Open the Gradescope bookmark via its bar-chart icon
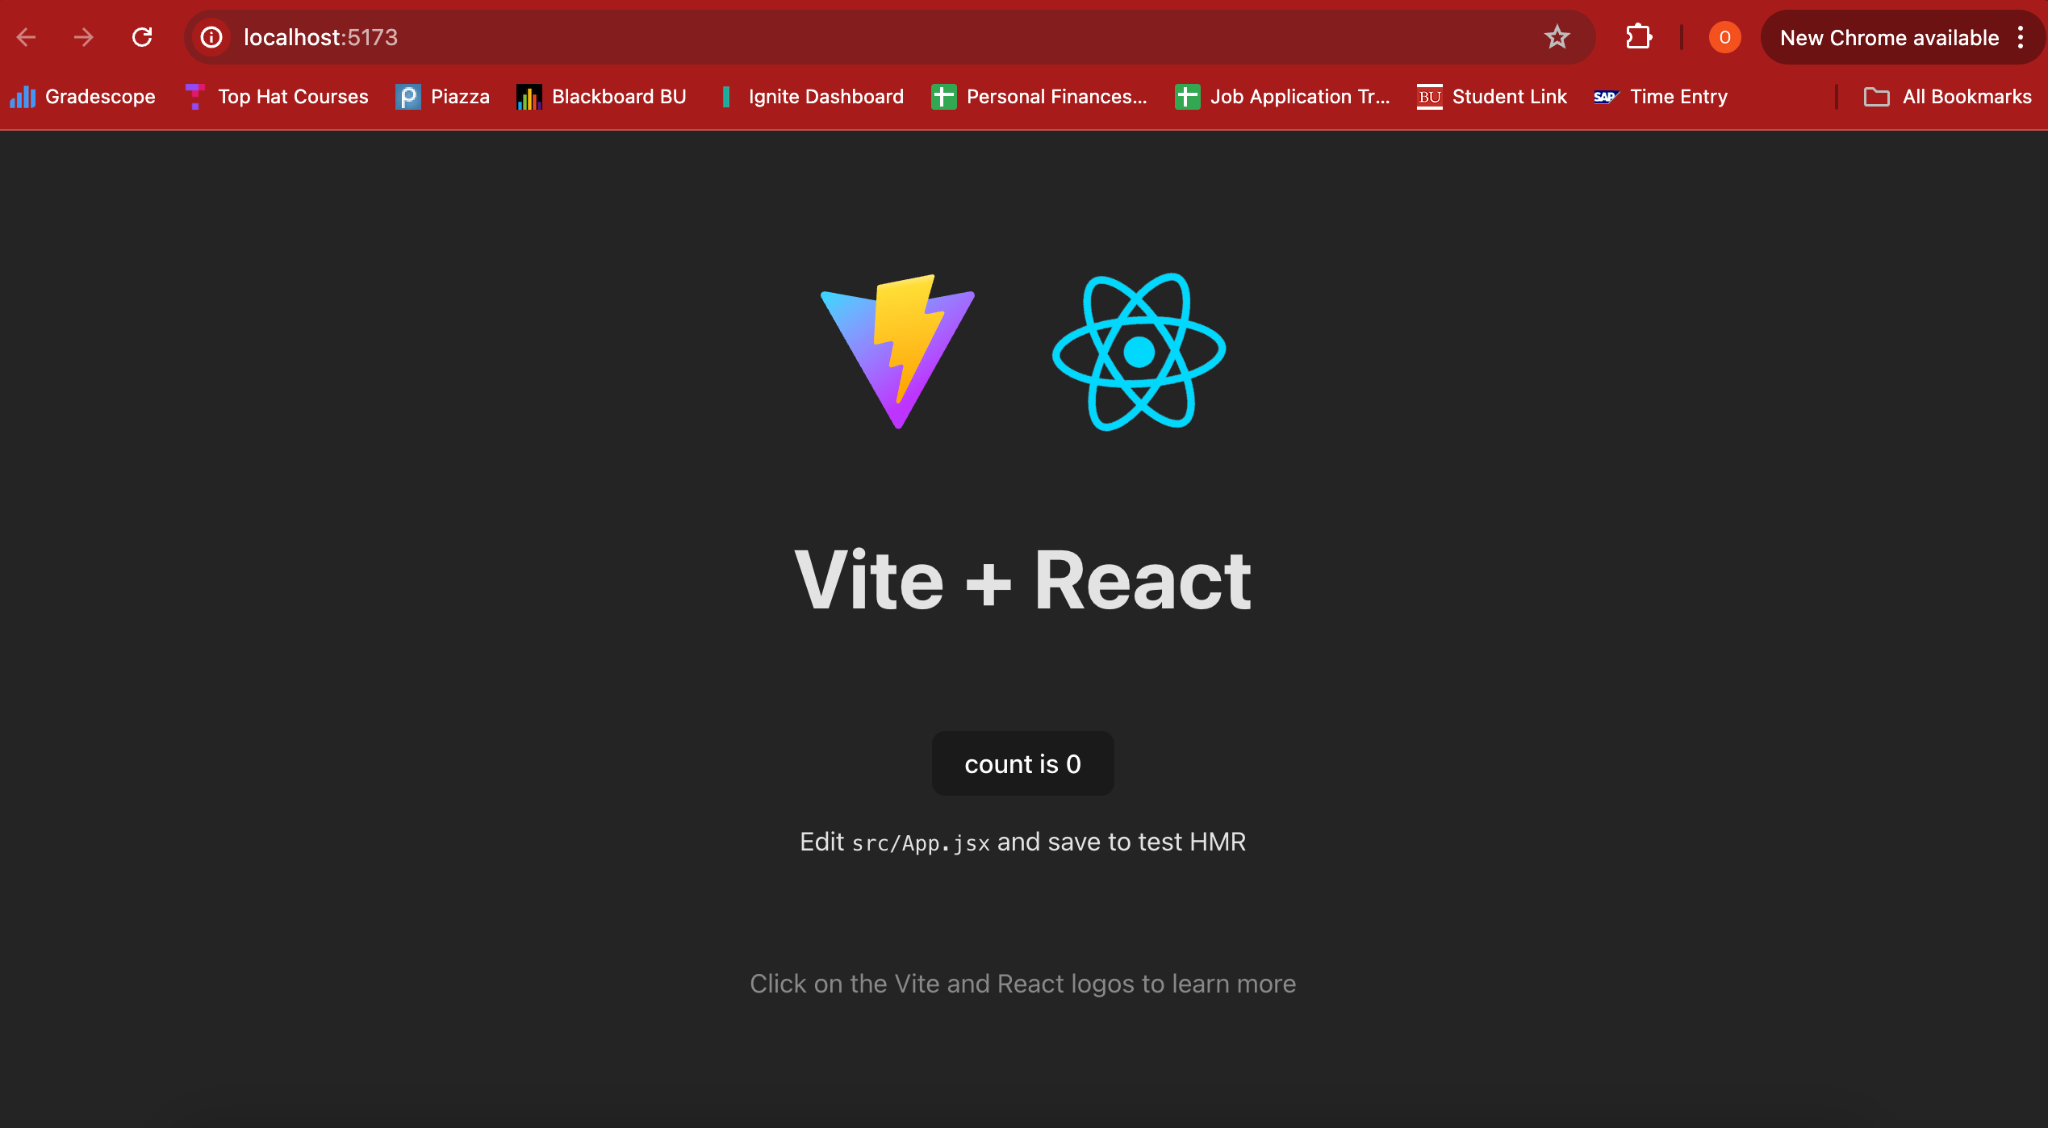 pos(22,96)
